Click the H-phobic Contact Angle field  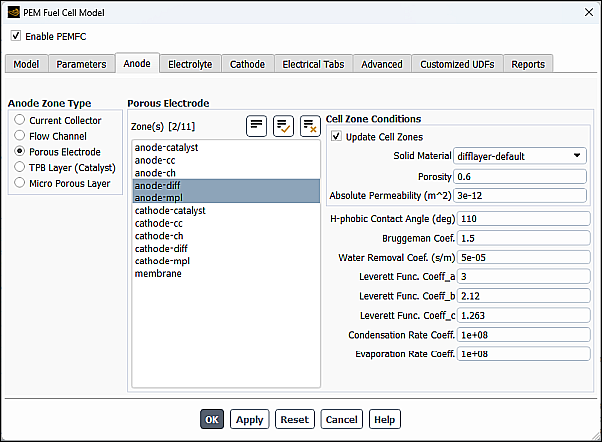[x=524, y=219]
